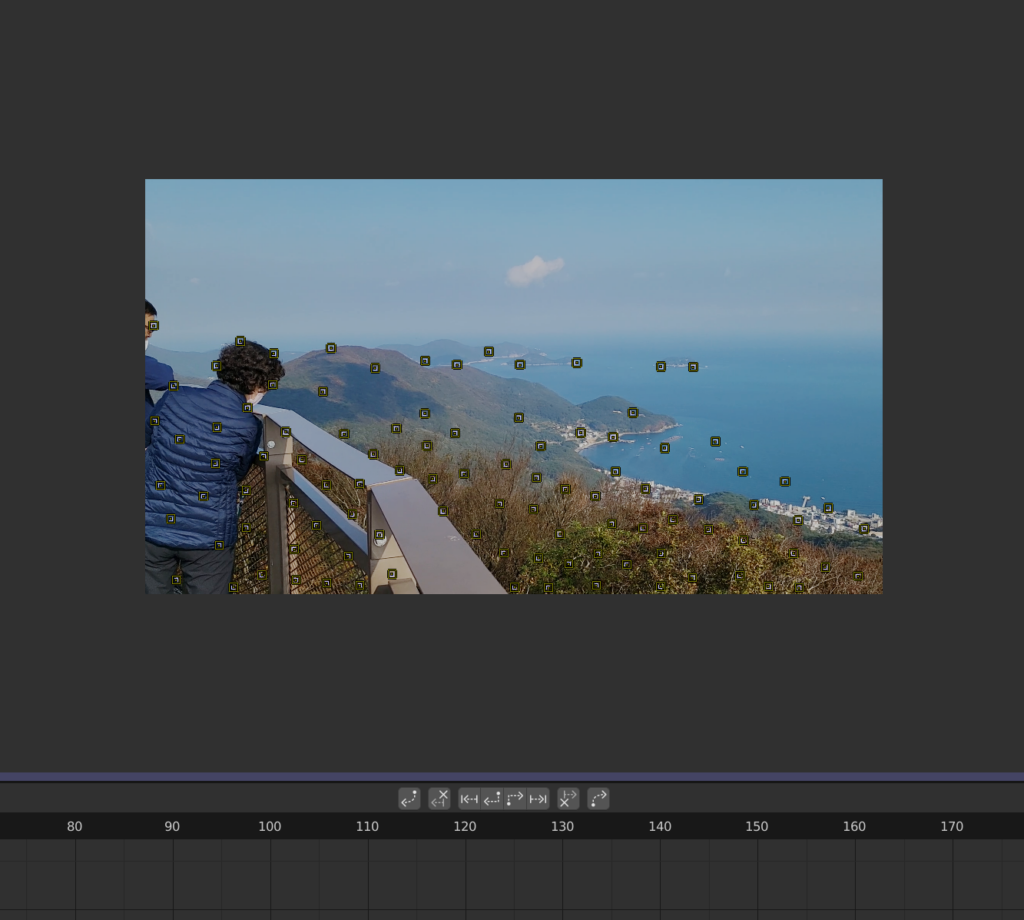Select frame 110 on the timeline ruler
This screenshot has height=920, width=1024.
[x=367, y=826]
